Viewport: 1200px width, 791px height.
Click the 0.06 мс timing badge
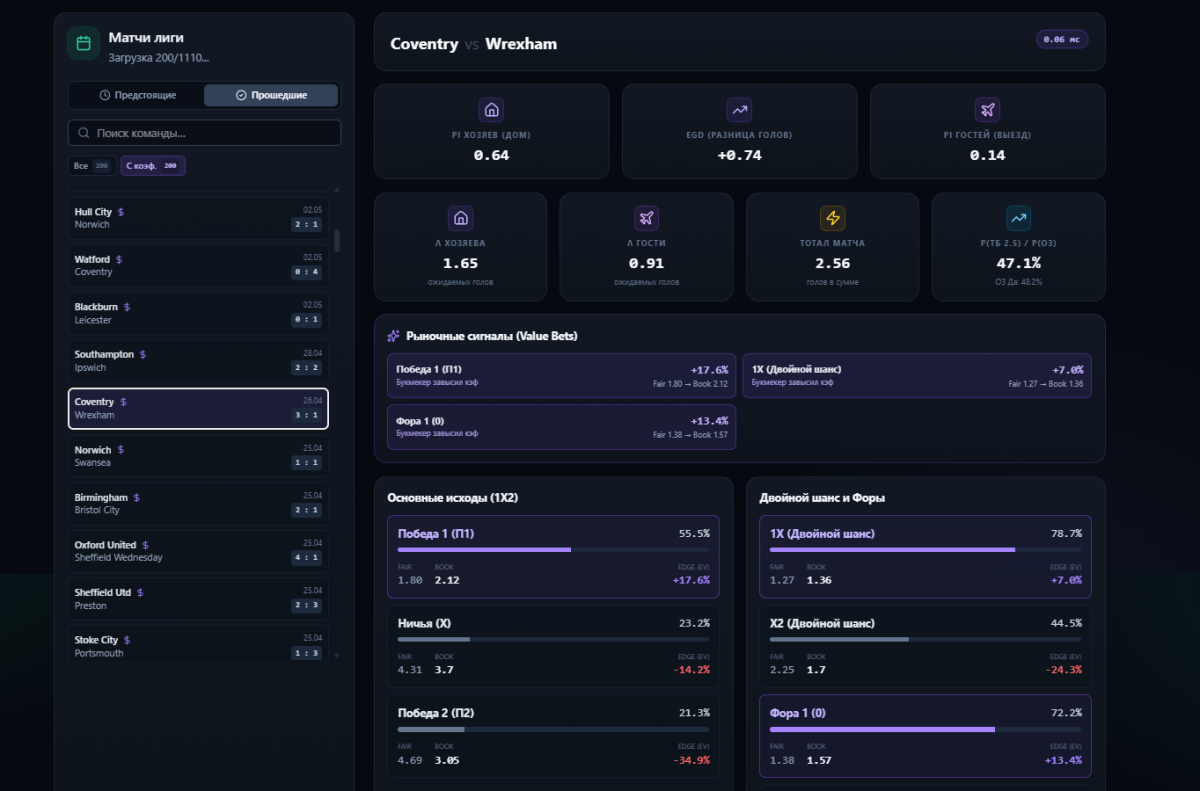(x=1062, y=39)
